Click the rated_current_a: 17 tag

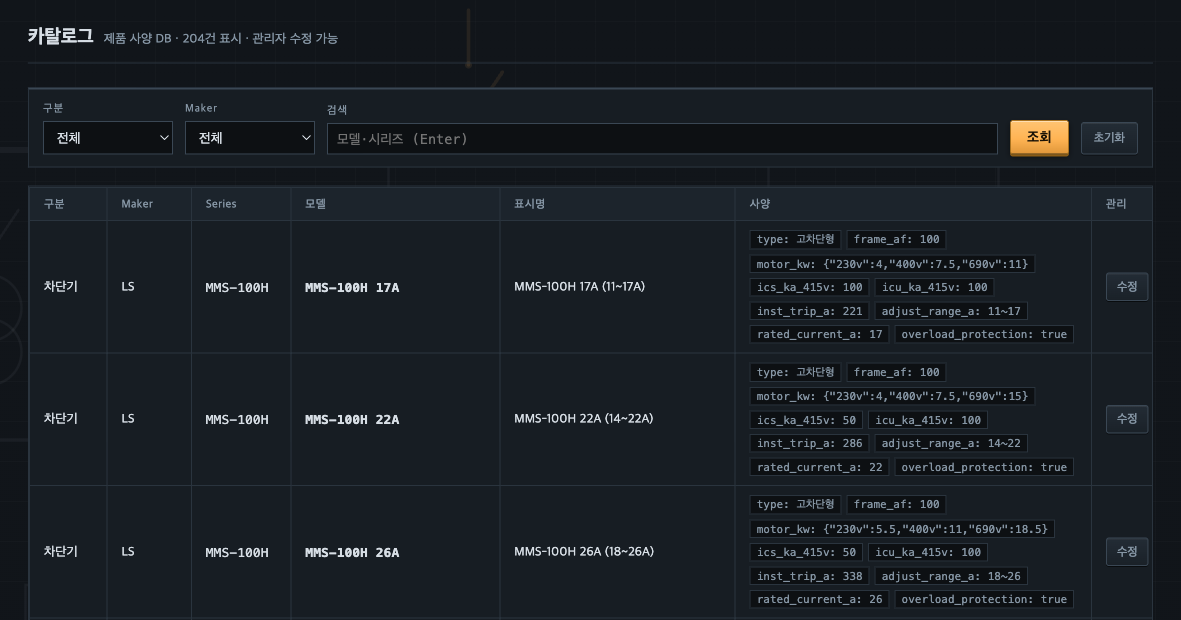(819, 334)
